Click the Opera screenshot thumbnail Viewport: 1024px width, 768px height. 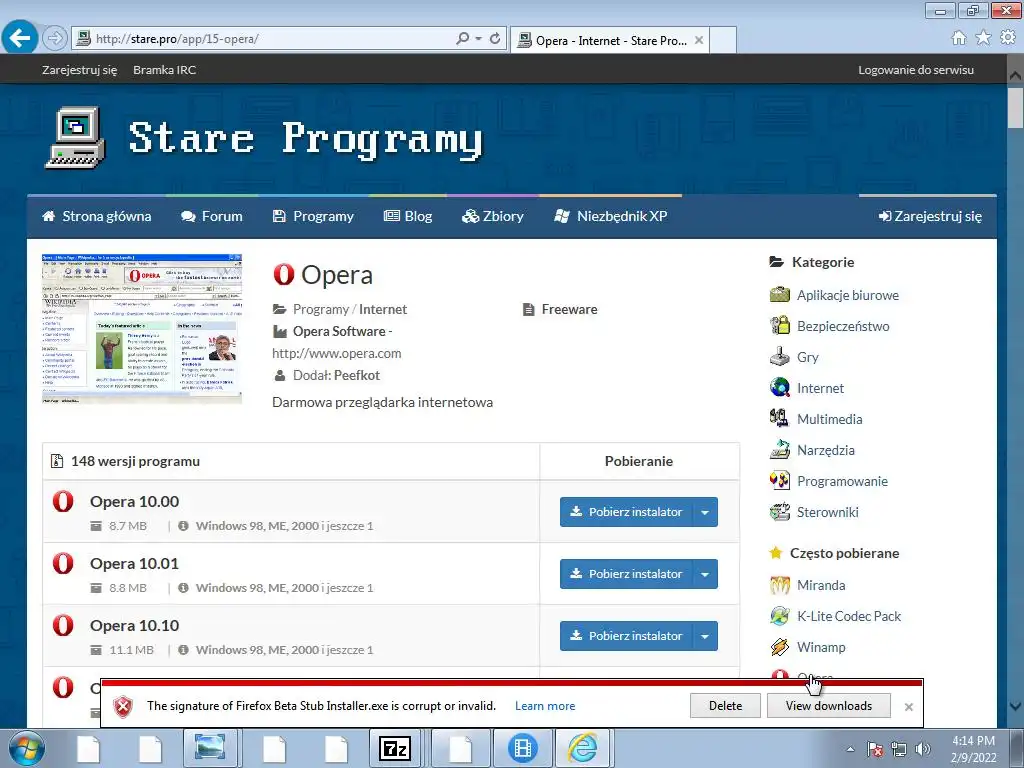142,328
